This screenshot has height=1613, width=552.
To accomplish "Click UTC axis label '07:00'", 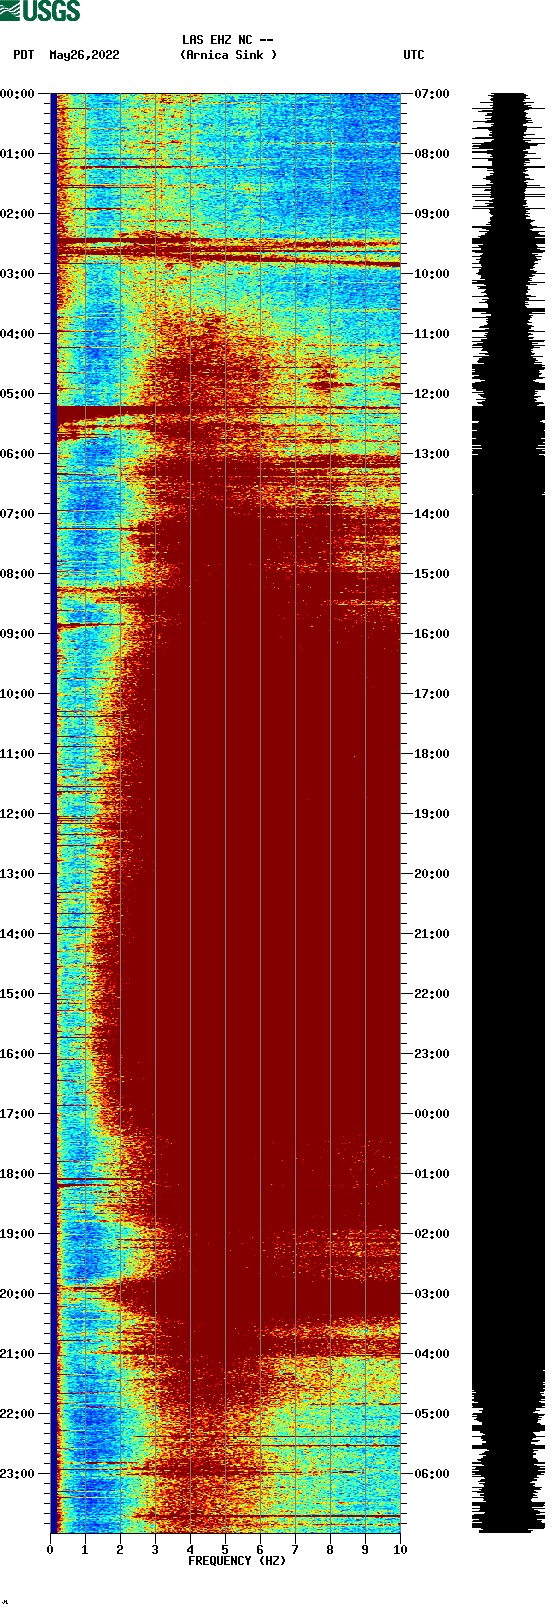I will [x=432, y=94].
